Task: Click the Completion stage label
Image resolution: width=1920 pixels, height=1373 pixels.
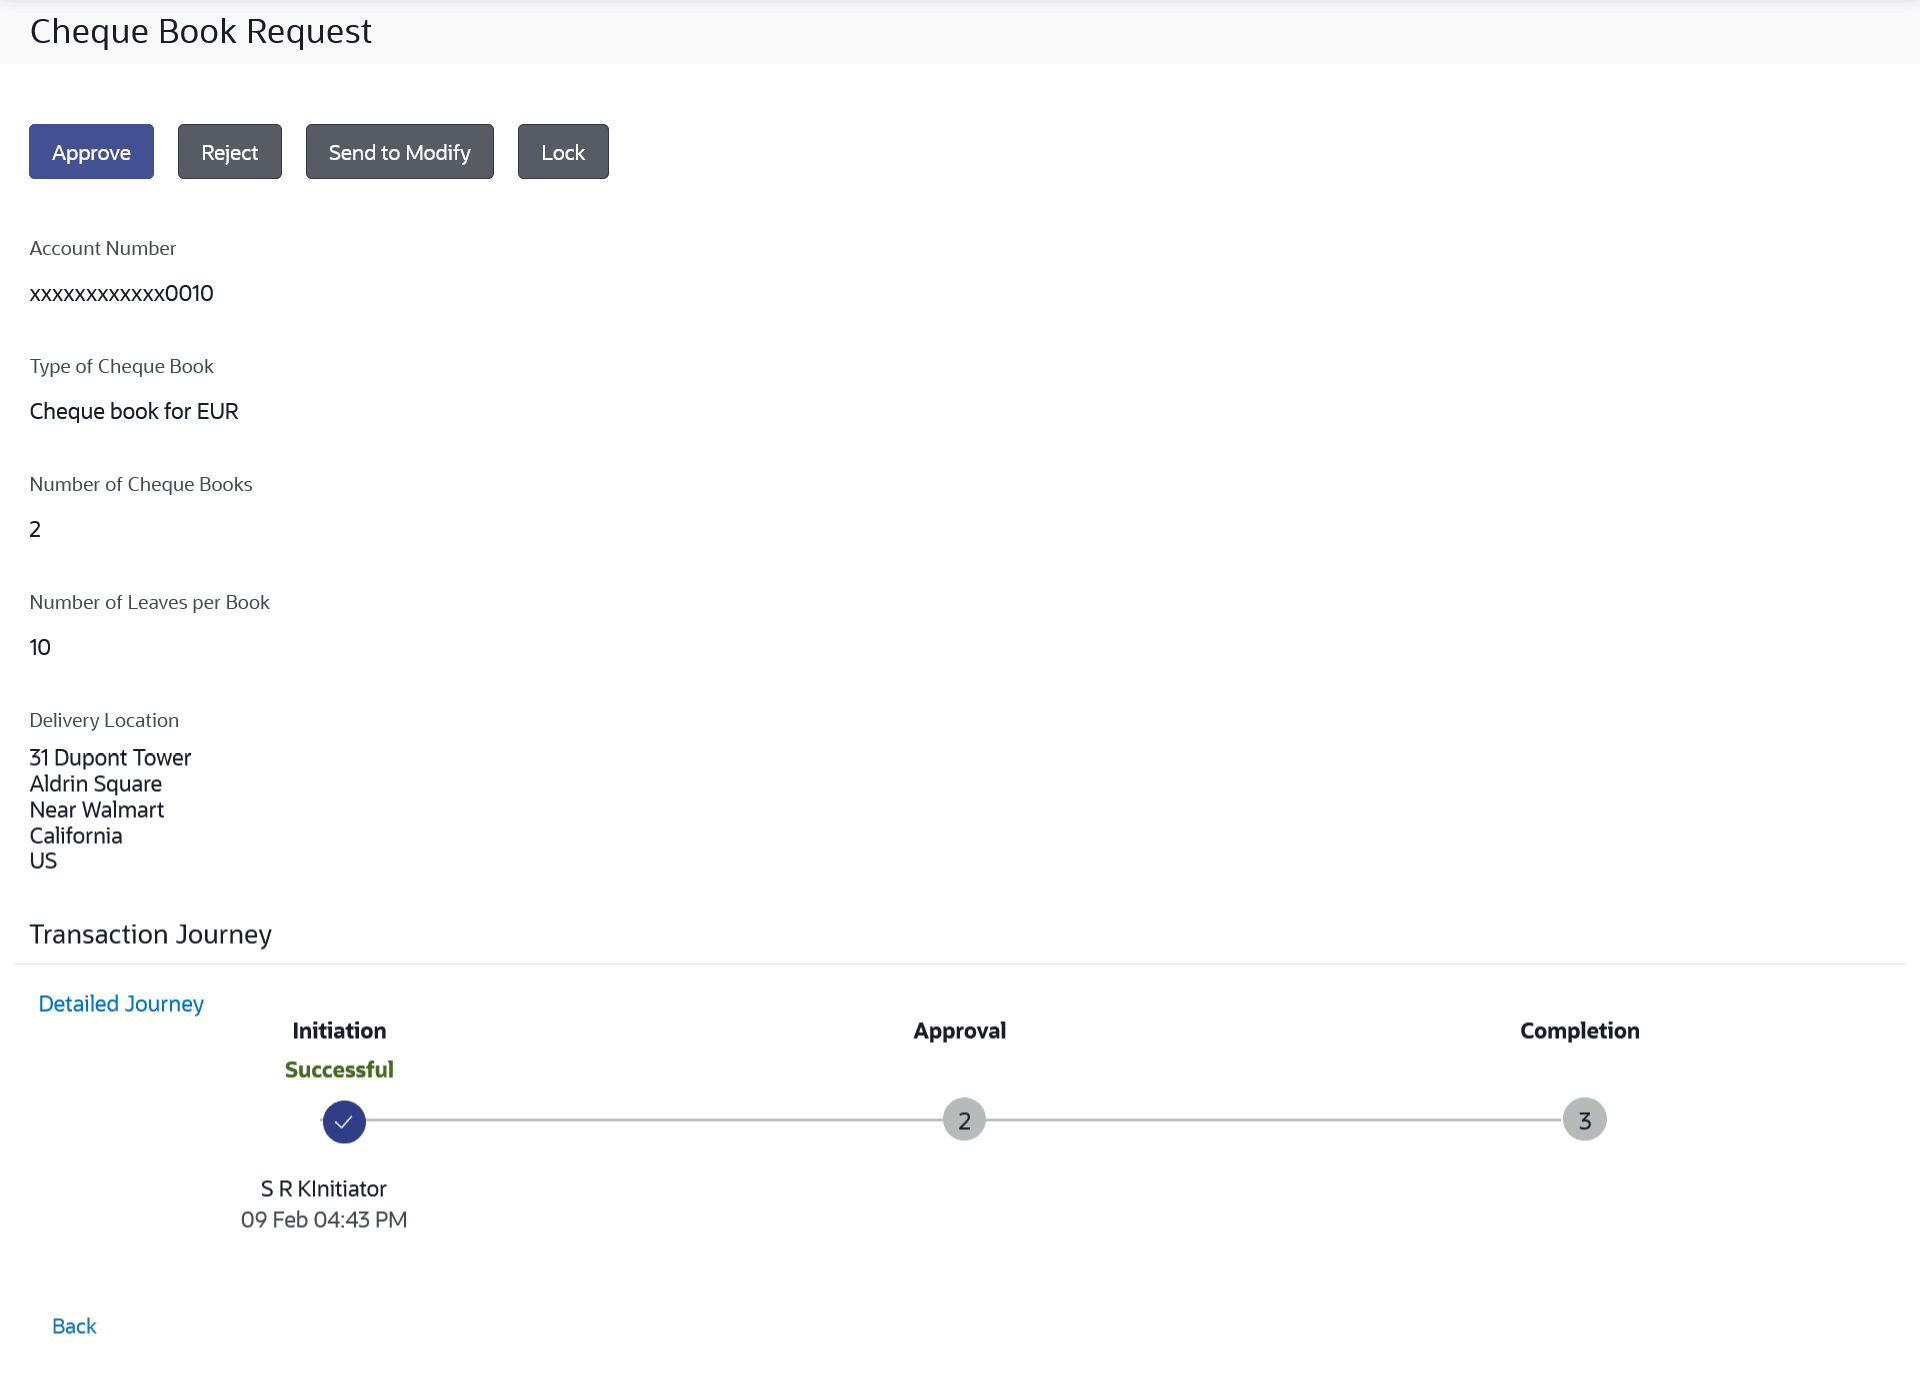Action: pyautogui.click(x=1579, y=1031)
